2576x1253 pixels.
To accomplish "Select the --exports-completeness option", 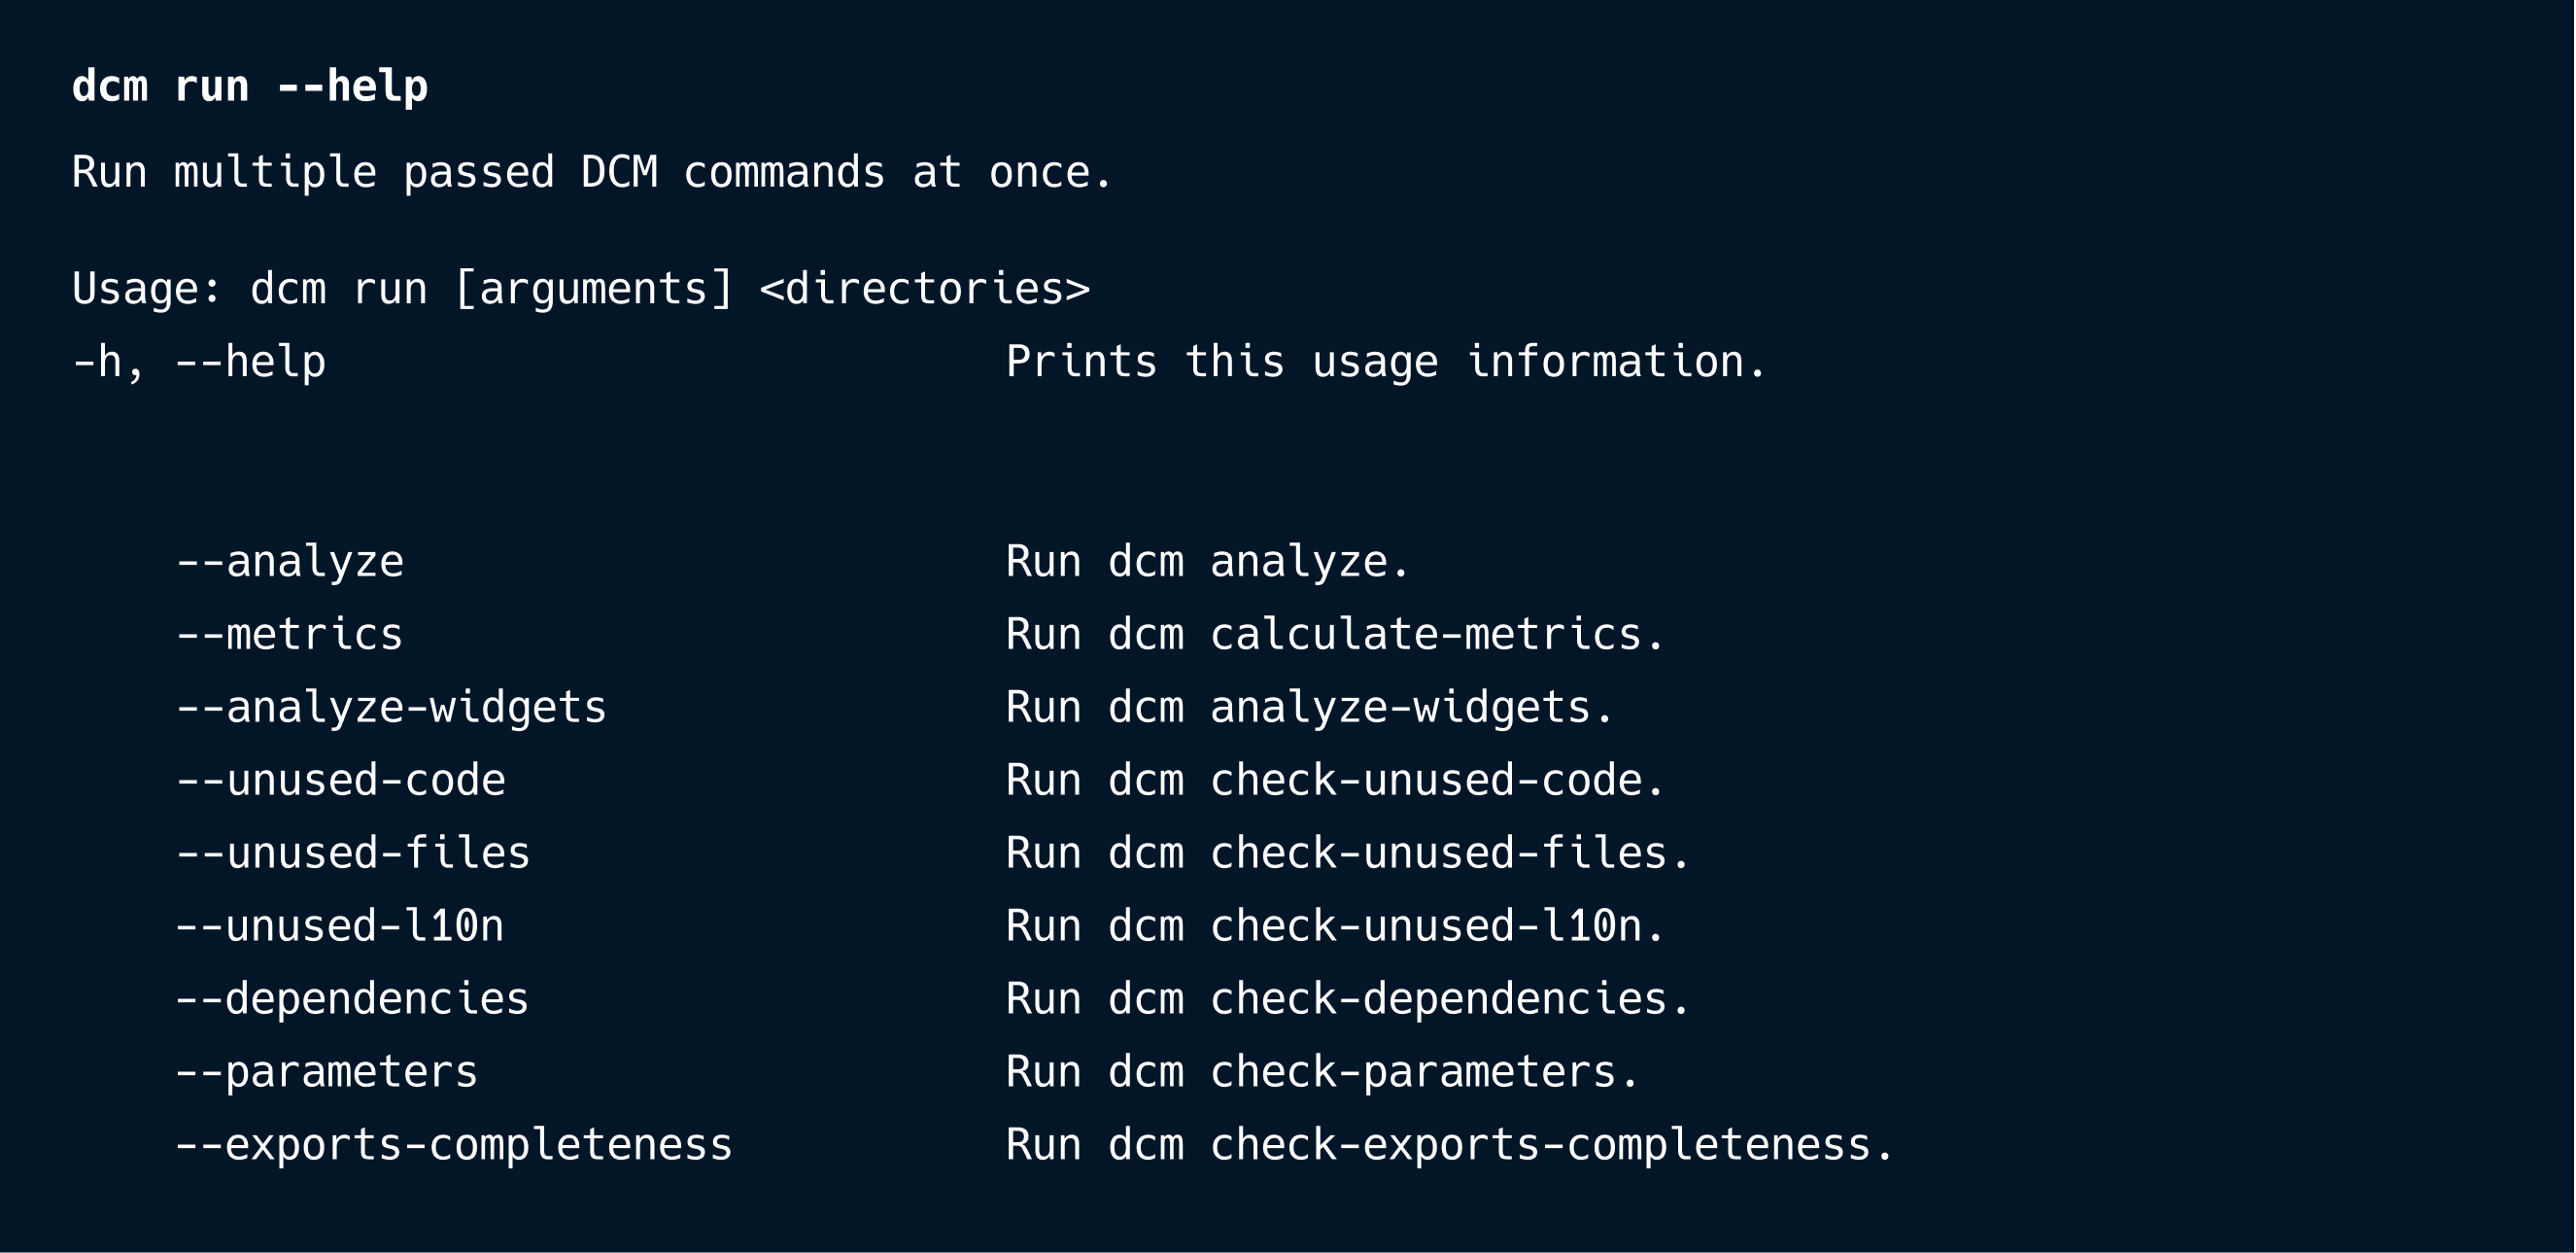I will [x=454, y=1146].
